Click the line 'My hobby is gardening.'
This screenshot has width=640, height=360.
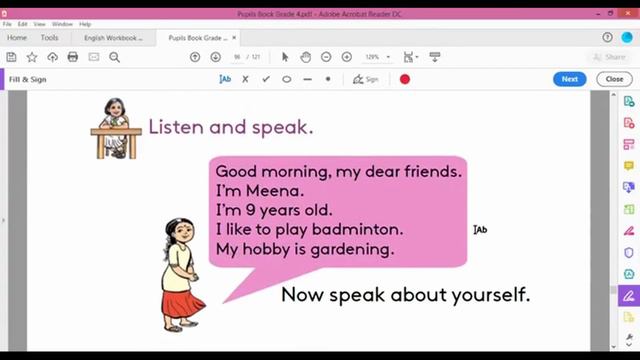[x=305, y=249]
